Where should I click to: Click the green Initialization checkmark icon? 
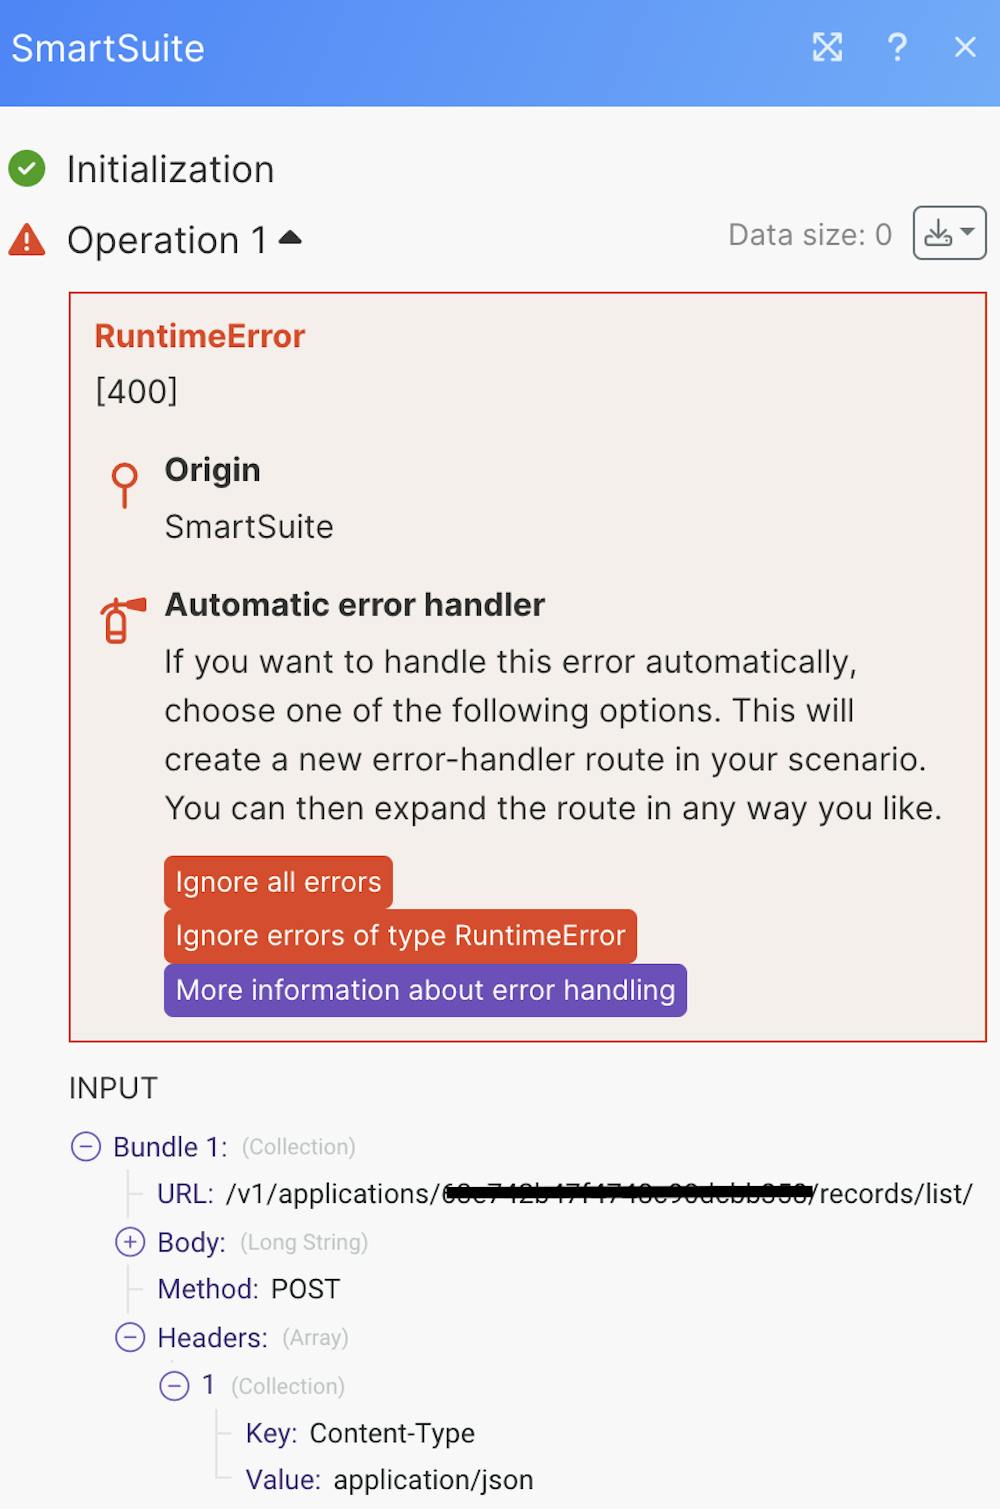(x=27, y=169)
